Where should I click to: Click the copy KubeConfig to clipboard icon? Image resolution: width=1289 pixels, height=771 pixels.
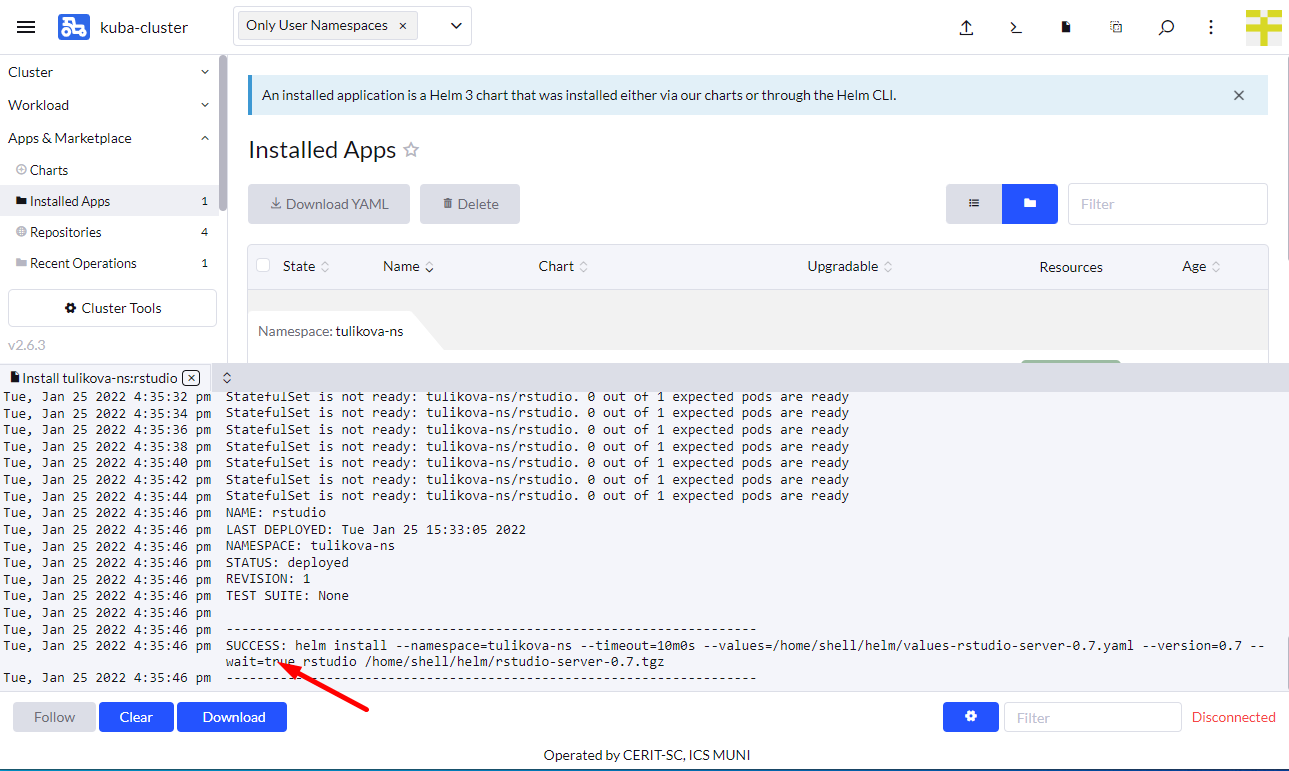1116,28
